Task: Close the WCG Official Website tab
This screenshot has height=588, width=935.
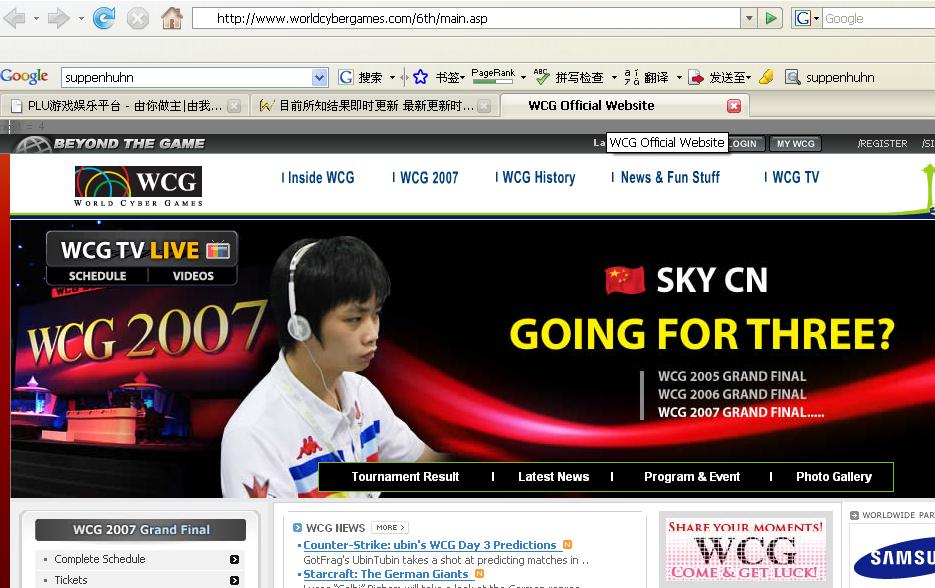Action: point(734,106)
